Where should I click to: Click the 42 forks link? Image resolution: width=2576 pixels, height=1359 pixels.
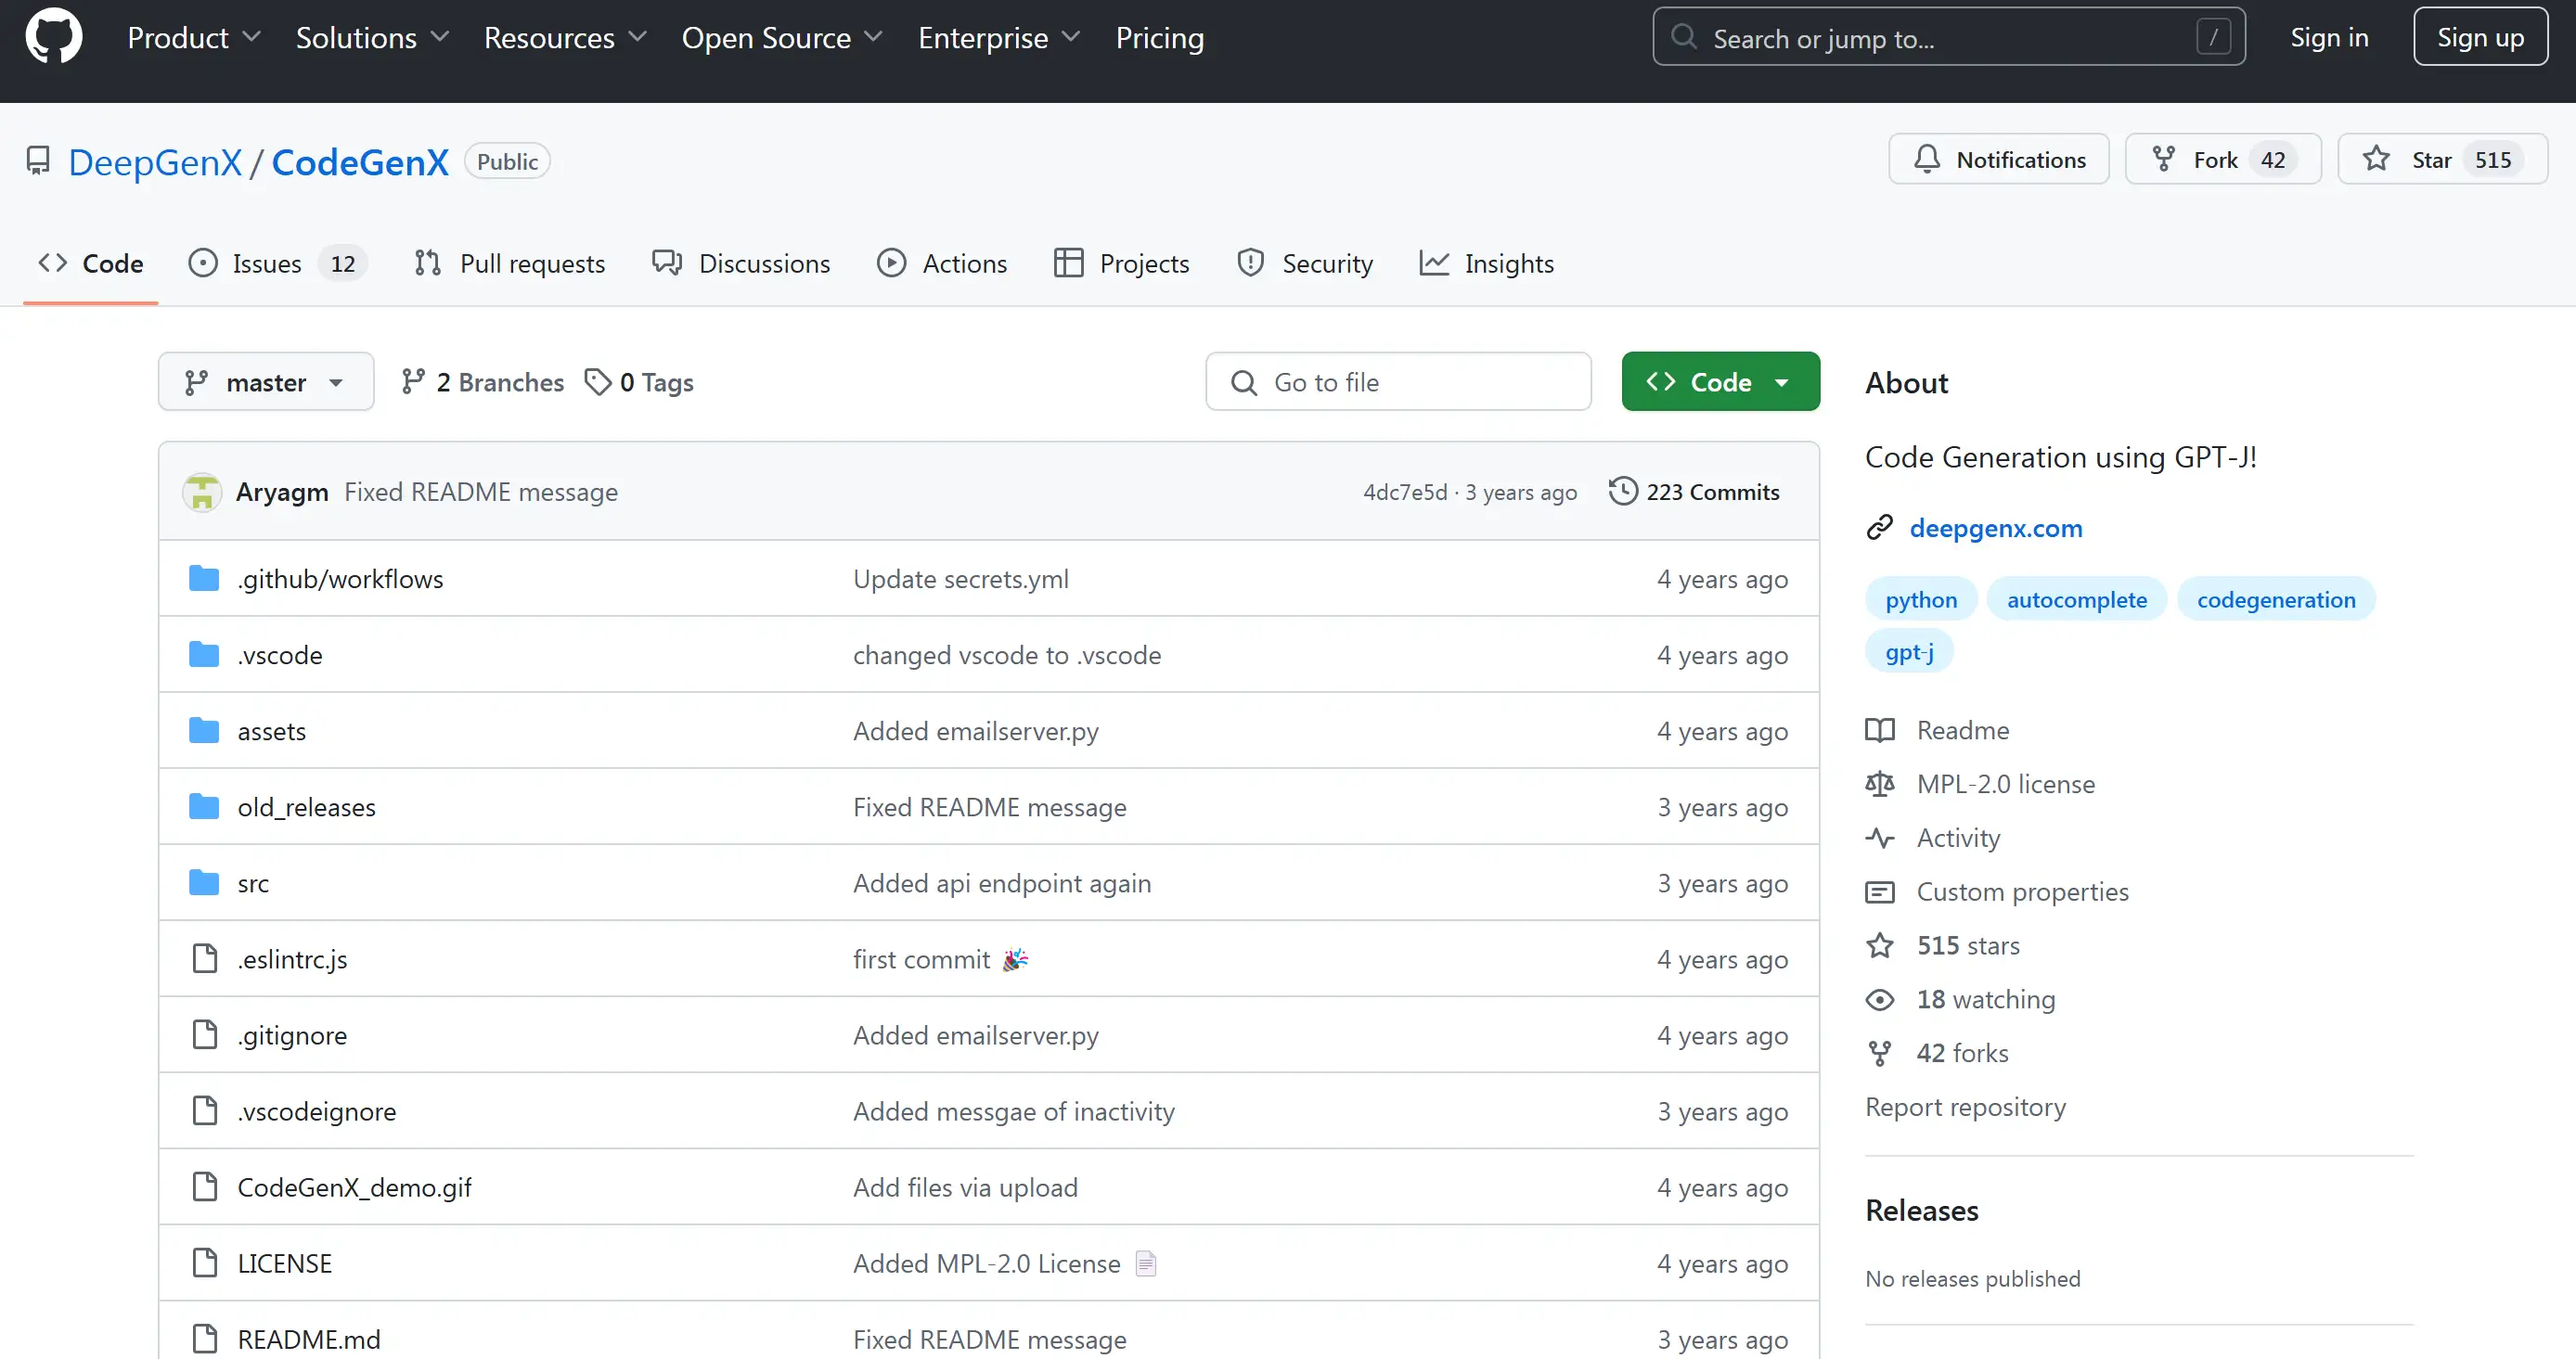1962,1054
